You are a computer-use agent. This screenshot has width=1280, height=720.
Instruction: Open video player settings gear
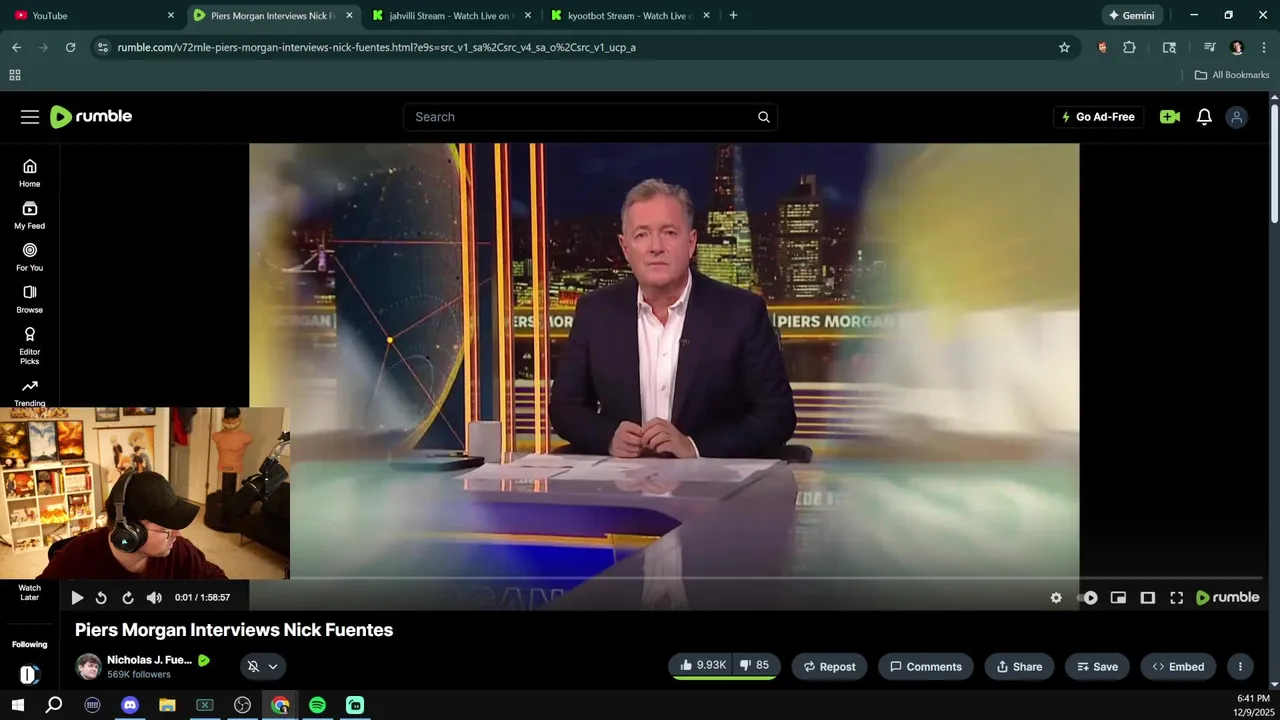click(1056, 598)
